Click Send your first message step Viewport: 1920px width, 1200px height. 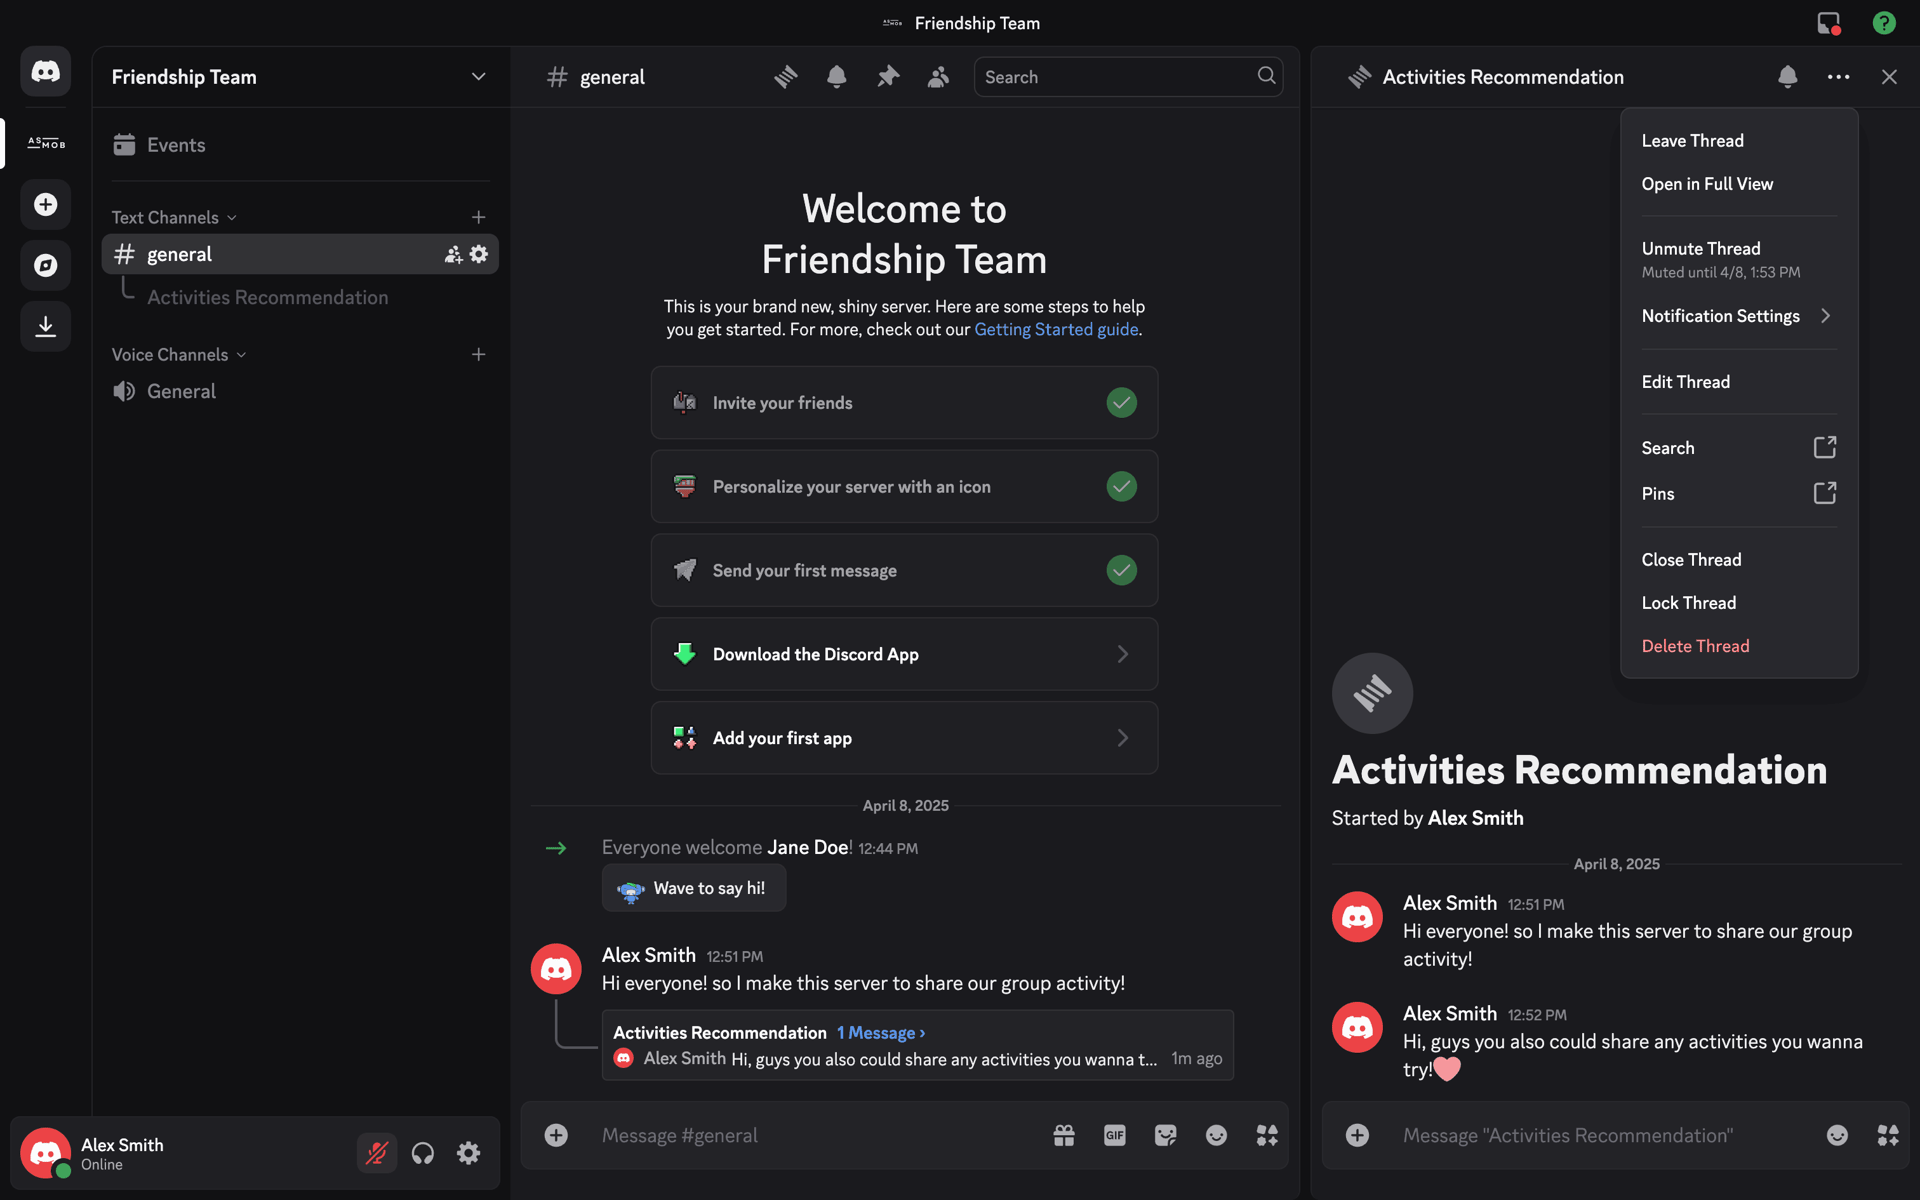pos(904,571)
